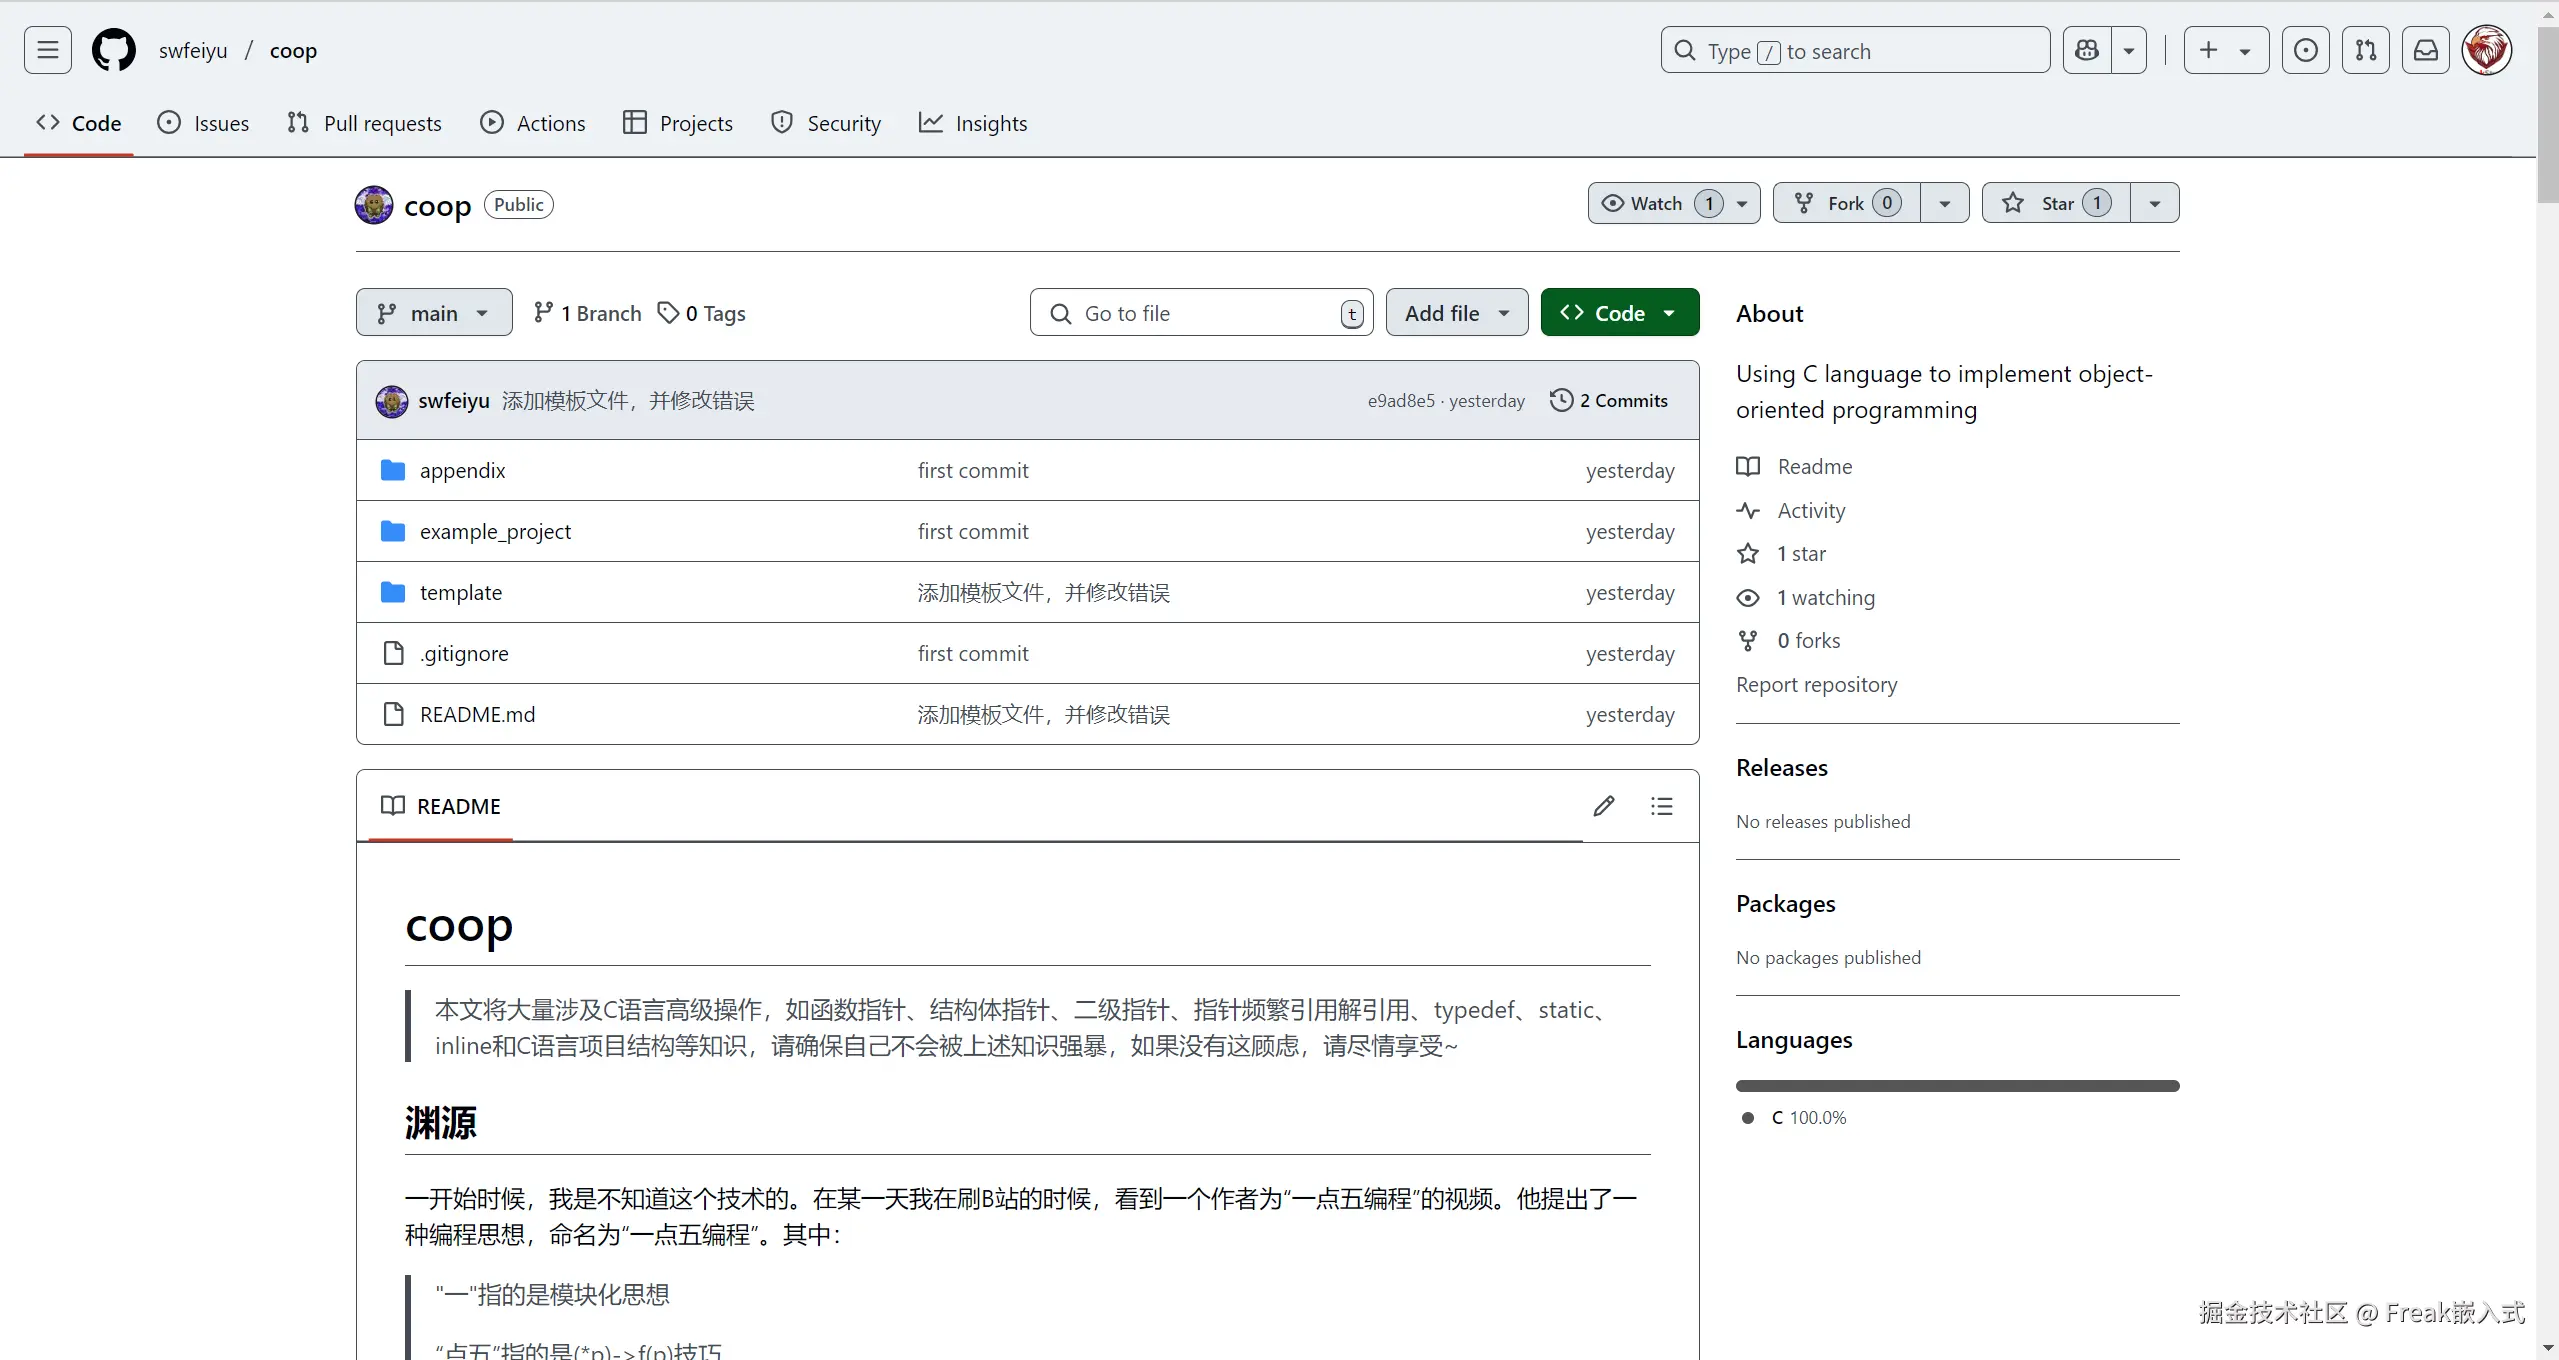Expand the main branch dropdown
2559x1360 pixels.
[434, 313]
